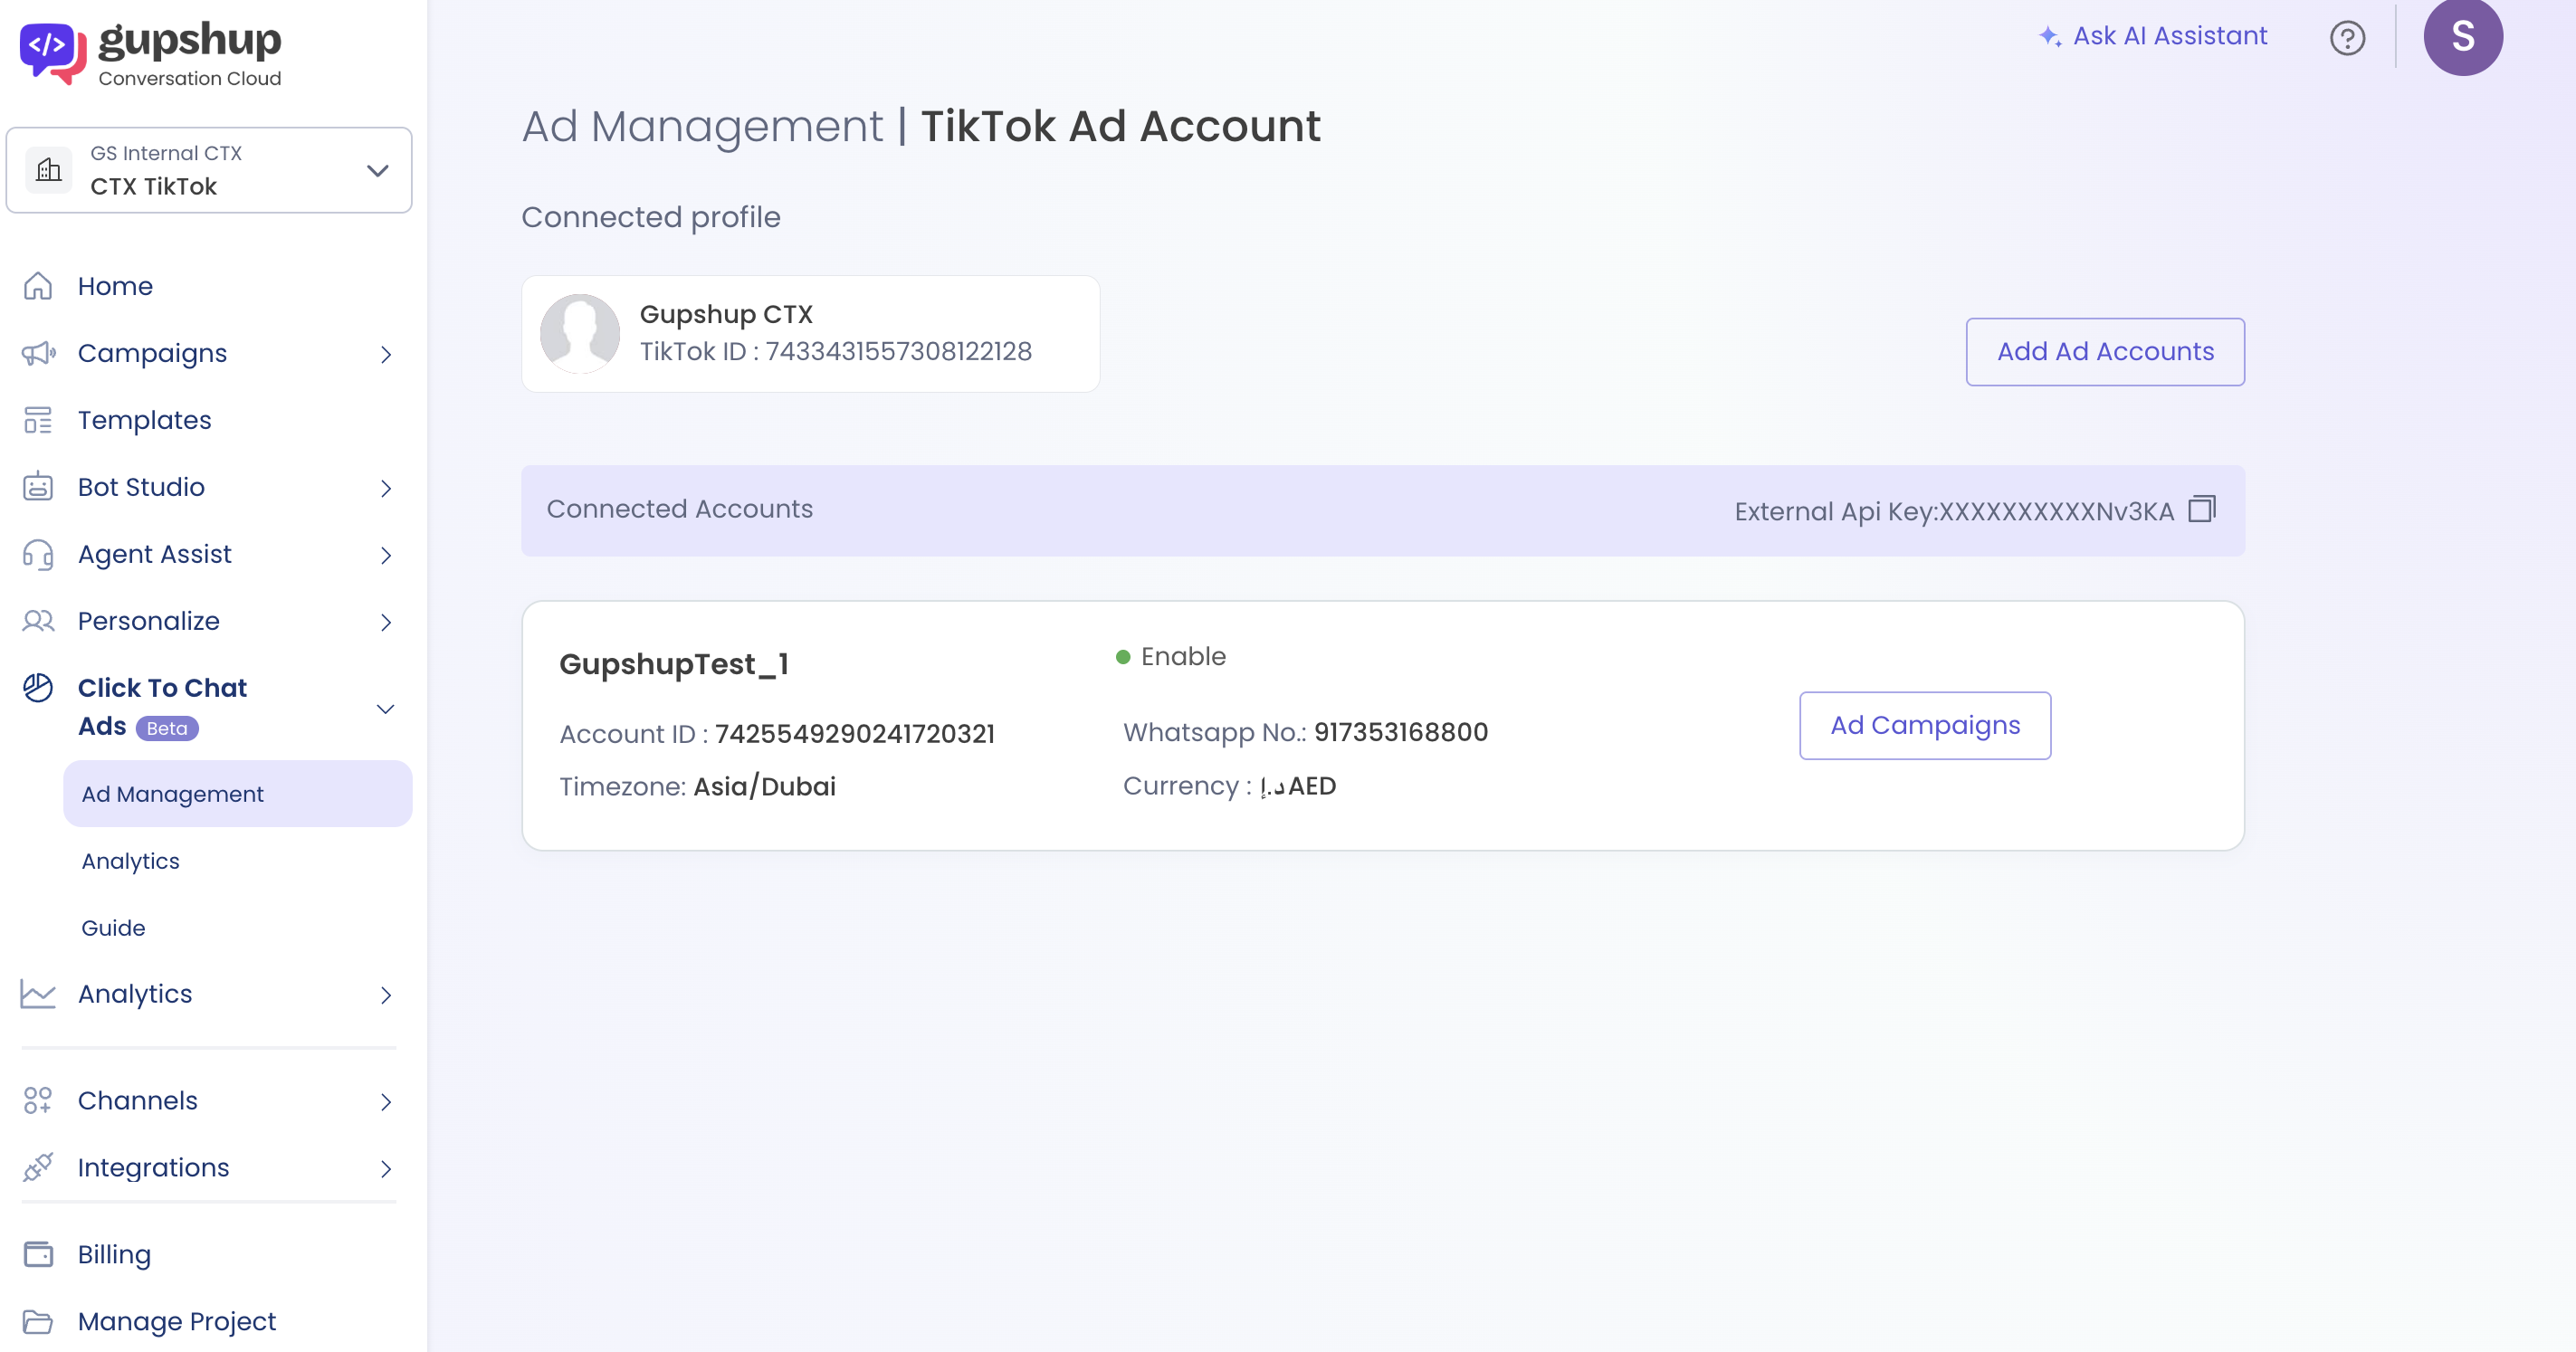Expand the Personalize submenu chevron
The image size is (2576, 1352).
(x=386, y=621)
